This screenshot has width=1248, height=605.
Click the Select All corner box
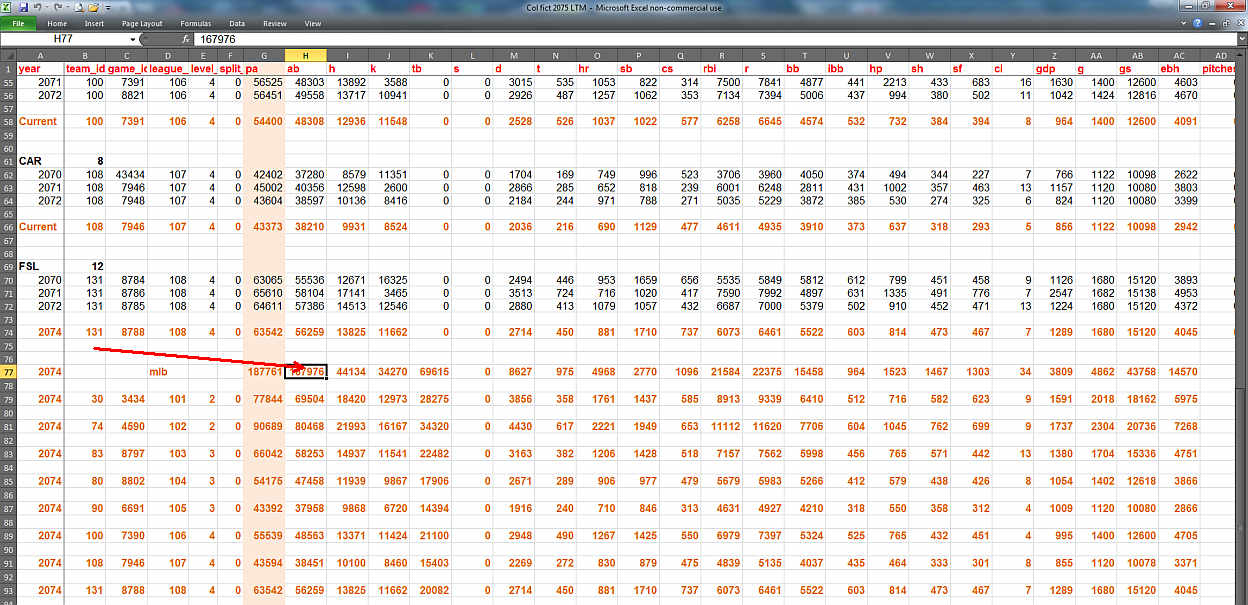[x=7, y=55]
